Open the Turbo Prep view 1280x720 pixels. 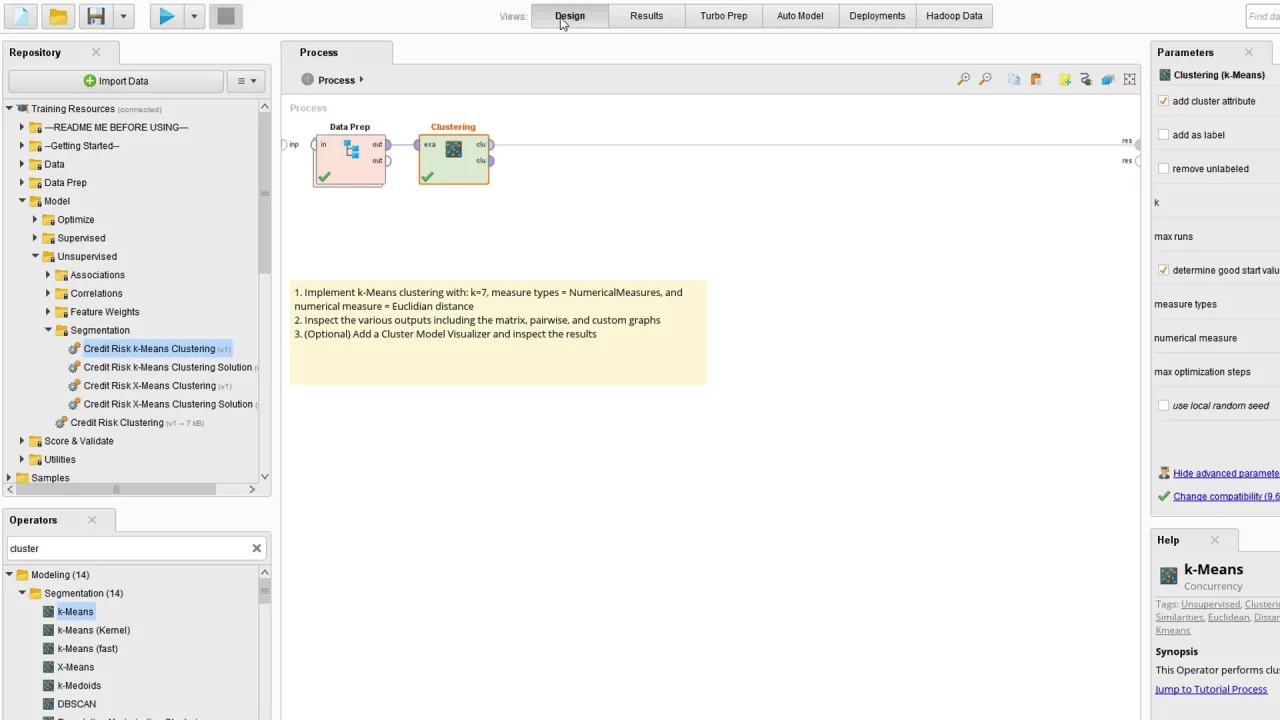point(724,16)
